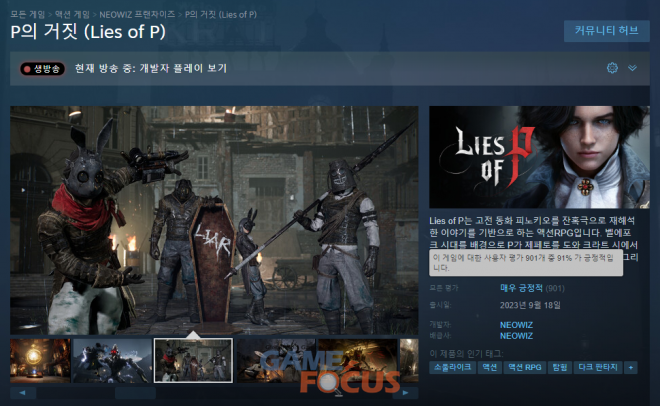Click the review count (901)

point(555,288)
